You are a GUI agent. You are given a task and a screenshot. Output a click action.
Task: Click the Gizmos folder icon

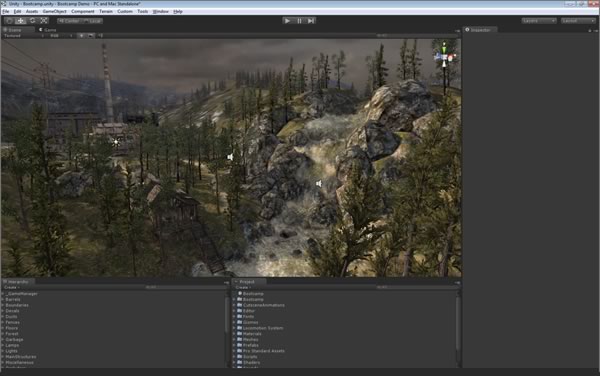click(240, 322)
